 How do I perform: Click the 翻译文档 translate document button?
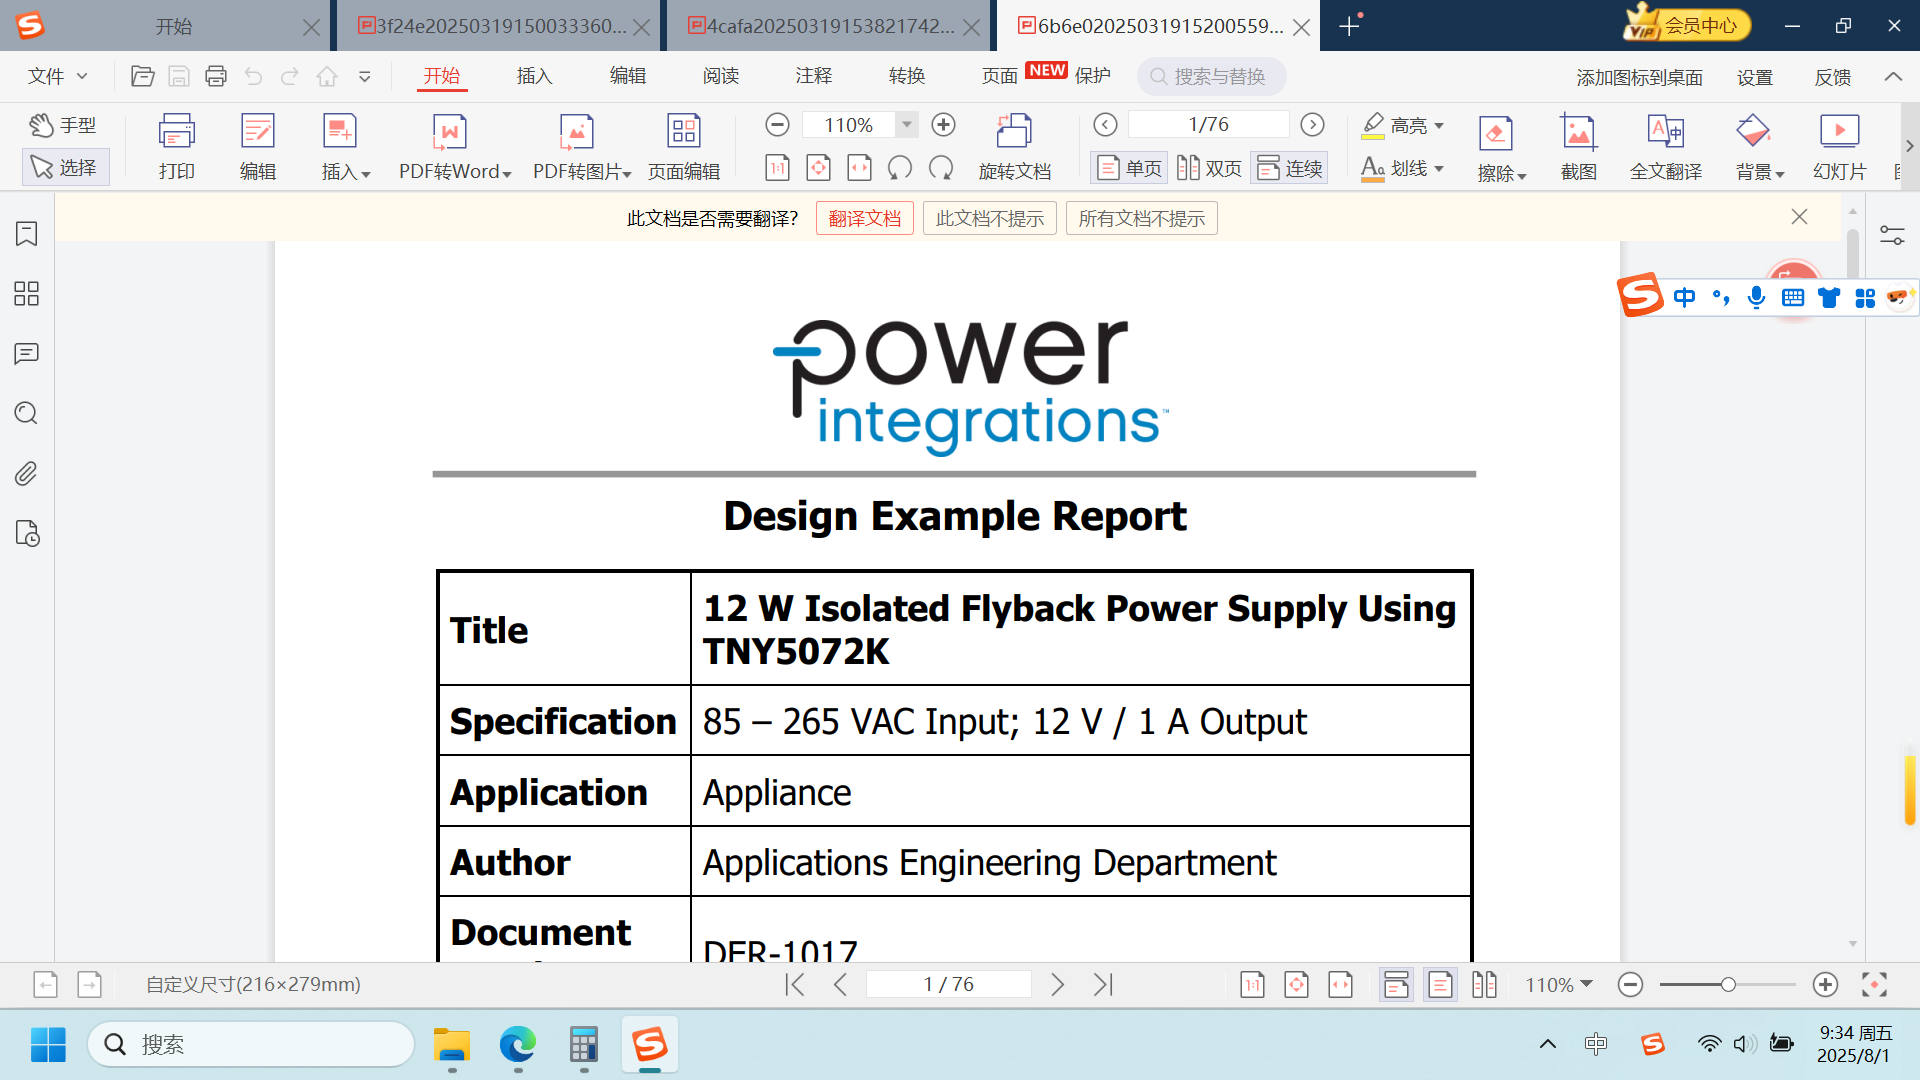click(865, 218)
